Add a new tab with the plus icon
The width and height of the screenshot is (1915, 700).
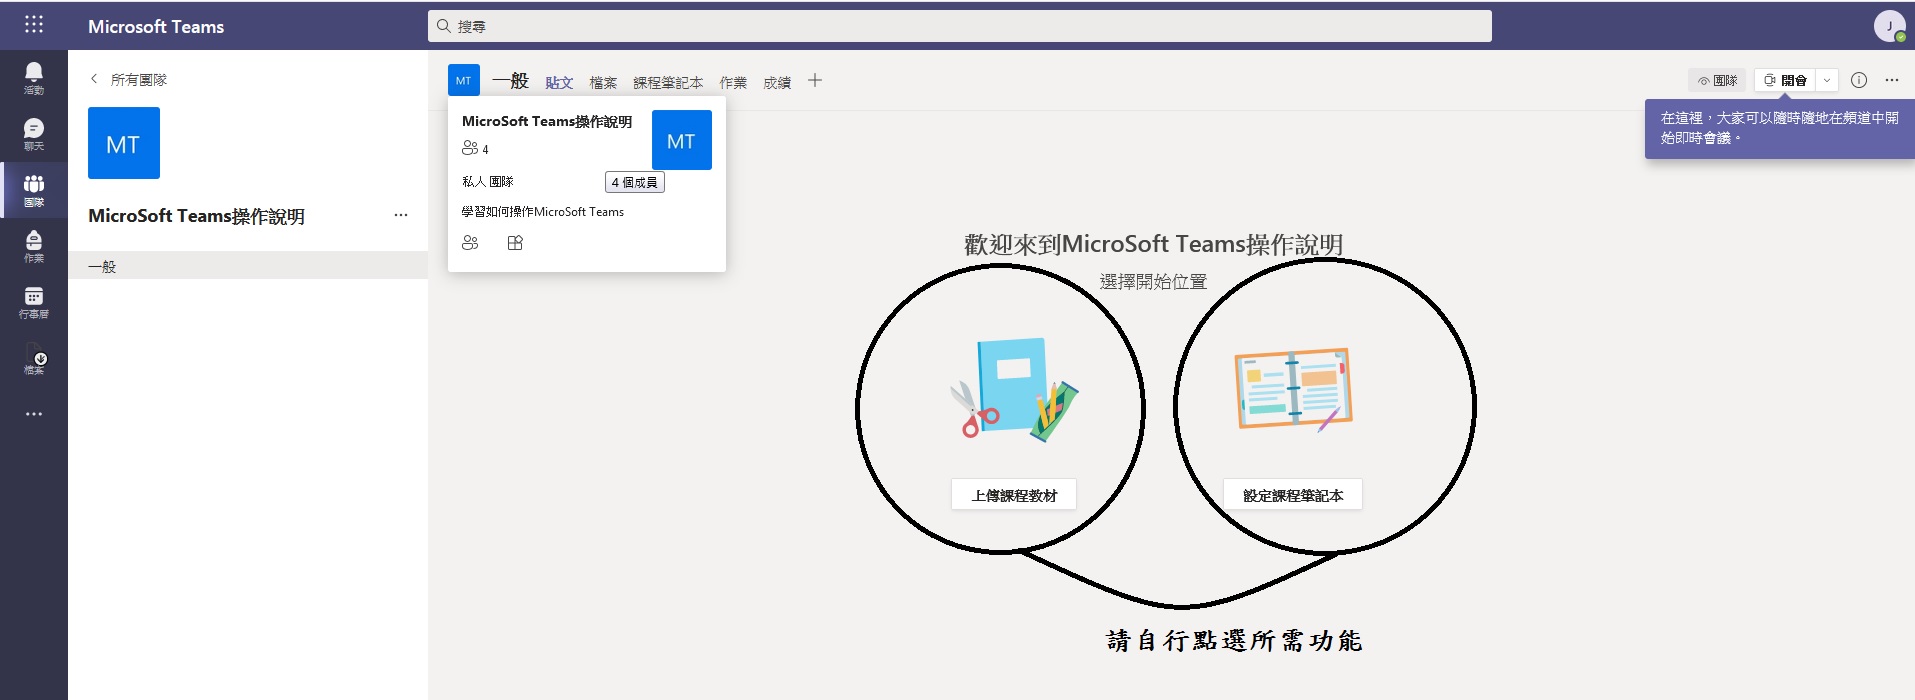coord(815,81)
